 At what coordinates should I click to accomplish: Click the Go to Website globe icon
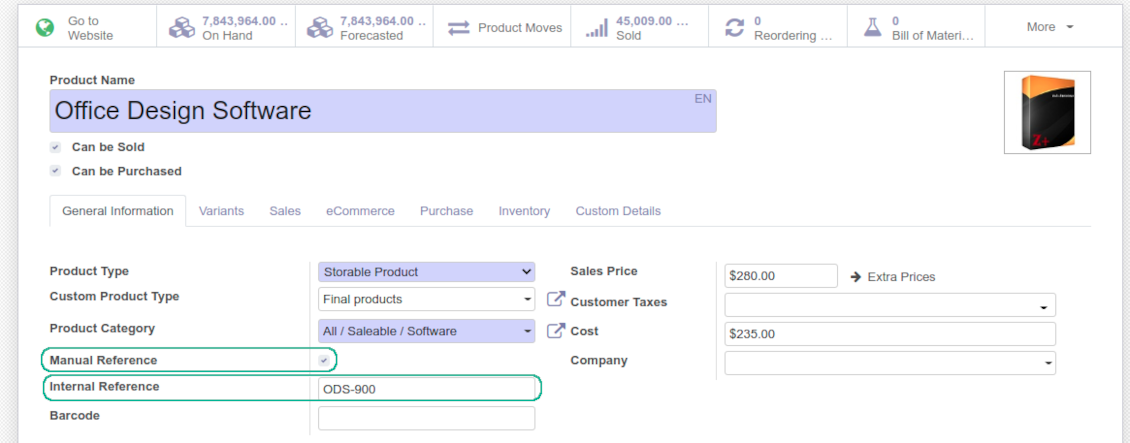pos(44,28)
